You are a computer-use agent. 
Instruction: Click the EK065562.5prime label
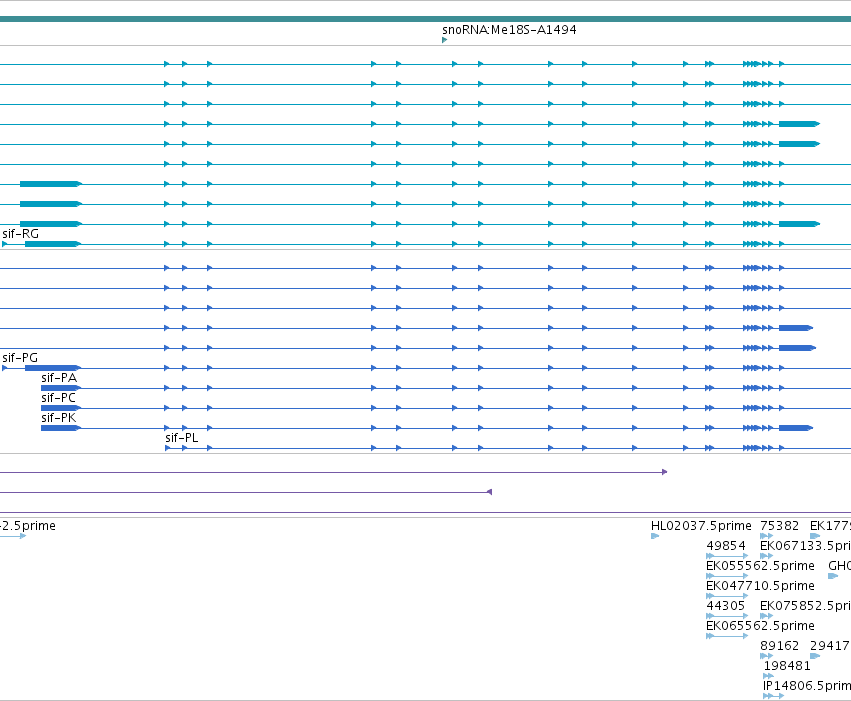click(760, 626)
